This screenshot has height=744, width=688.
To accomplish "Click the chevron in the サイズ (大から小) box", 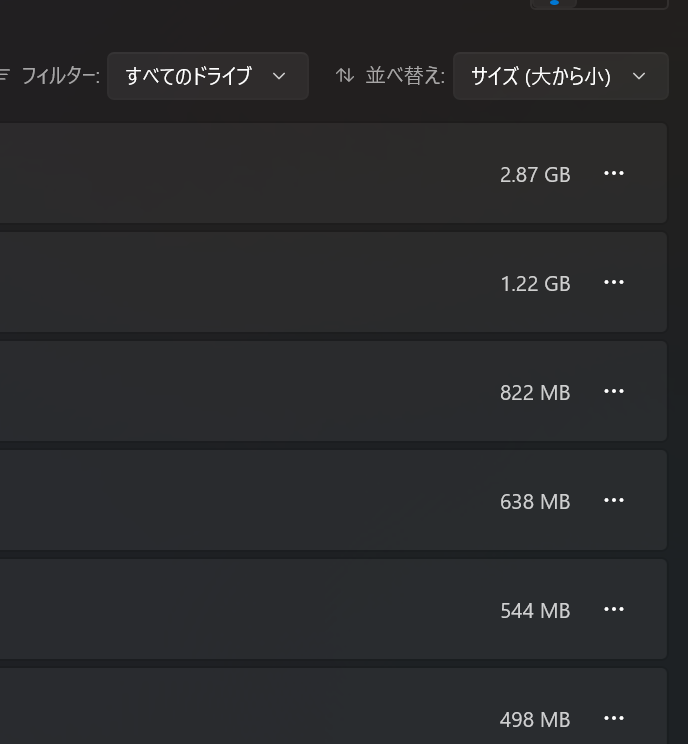I will point(639,76).
